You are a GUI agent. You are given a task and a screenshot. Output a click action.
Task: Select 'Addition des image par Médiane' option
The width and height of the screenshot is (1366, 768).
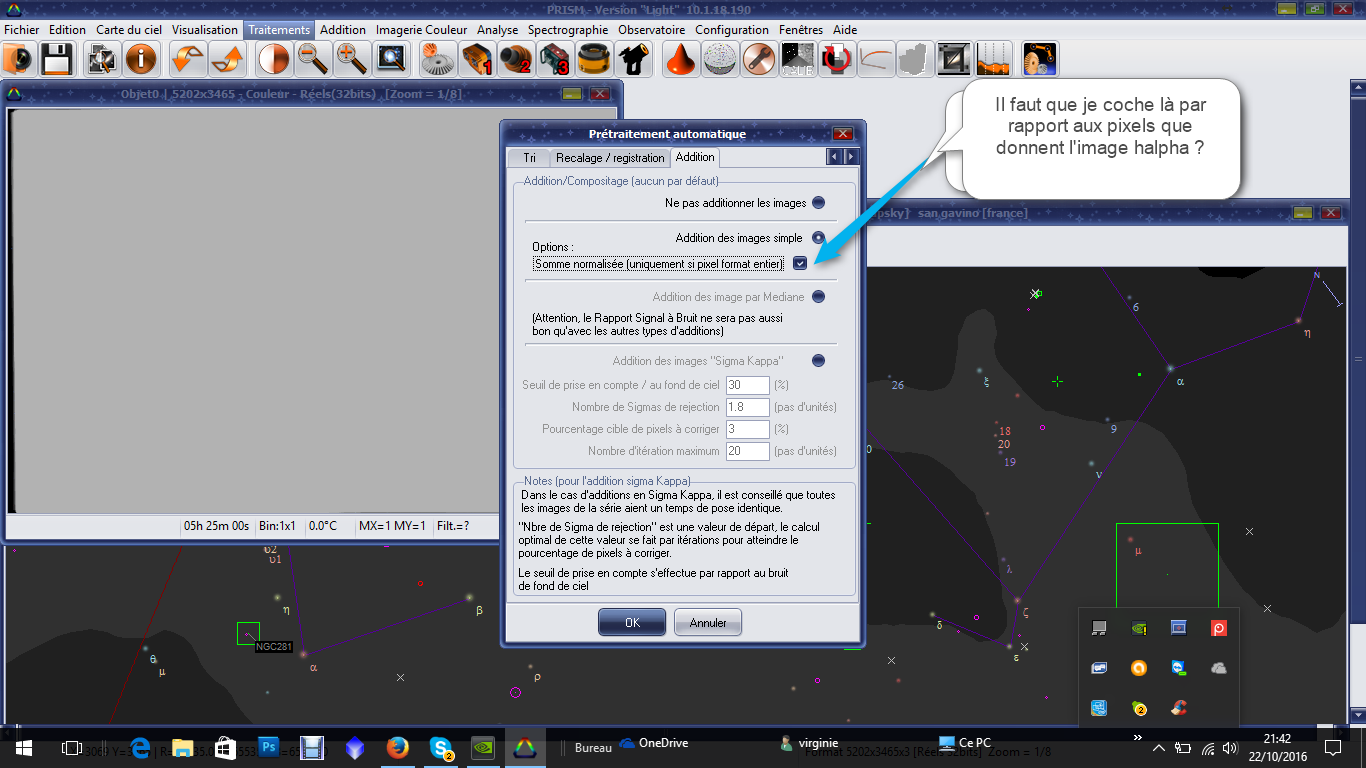[x=818, y=297]
